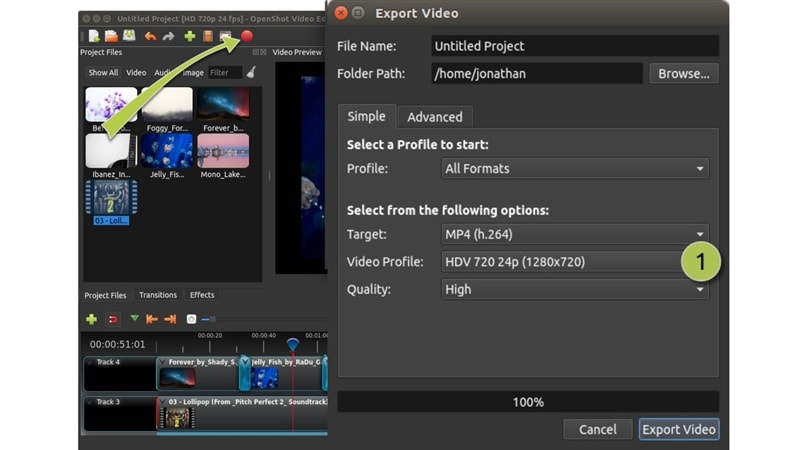This screenshot has height=450, width=800.
Task: Undo the last action in OpenShot
Action: point(150,36)
